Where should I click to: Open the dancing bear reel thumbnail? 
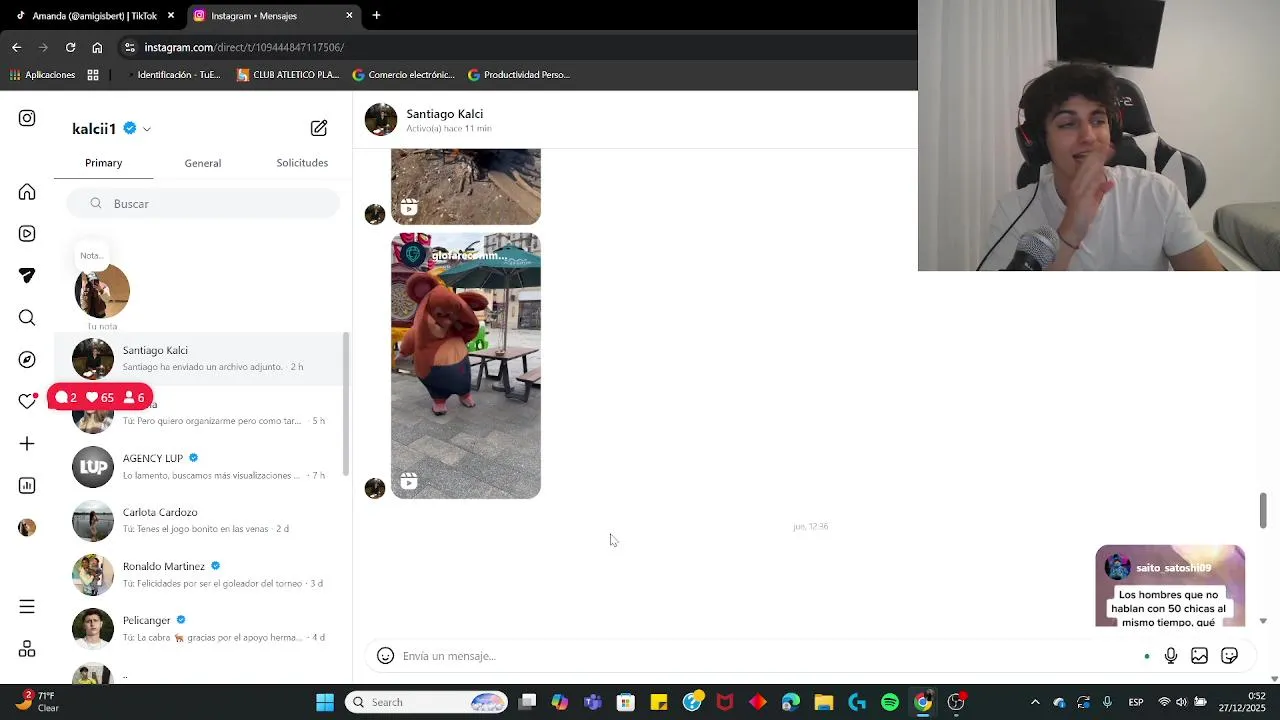click(466, 366)
